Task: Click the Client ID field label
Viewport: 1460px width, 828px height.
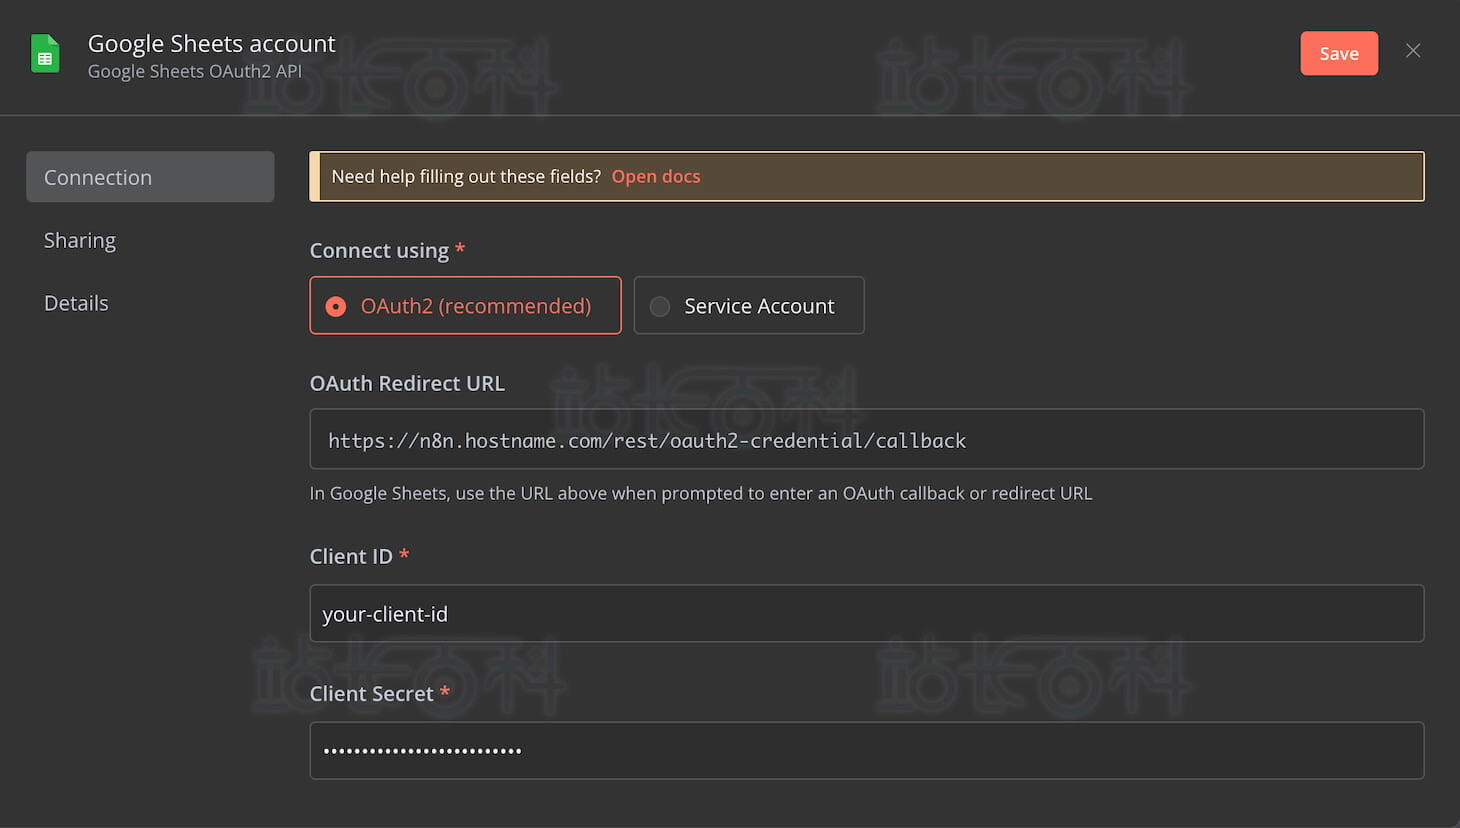Action: 351,556
